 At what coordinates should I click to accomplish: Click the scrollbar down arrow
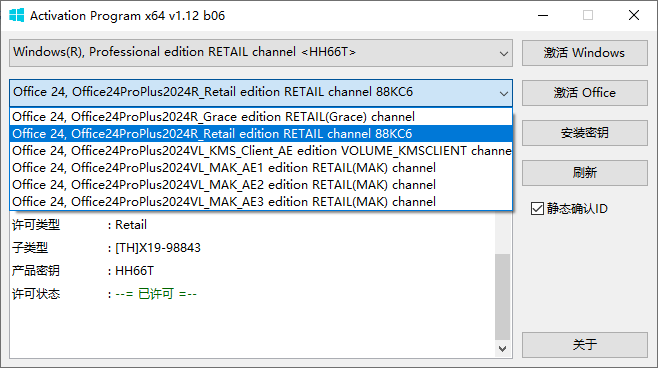[x=502, y=349]
